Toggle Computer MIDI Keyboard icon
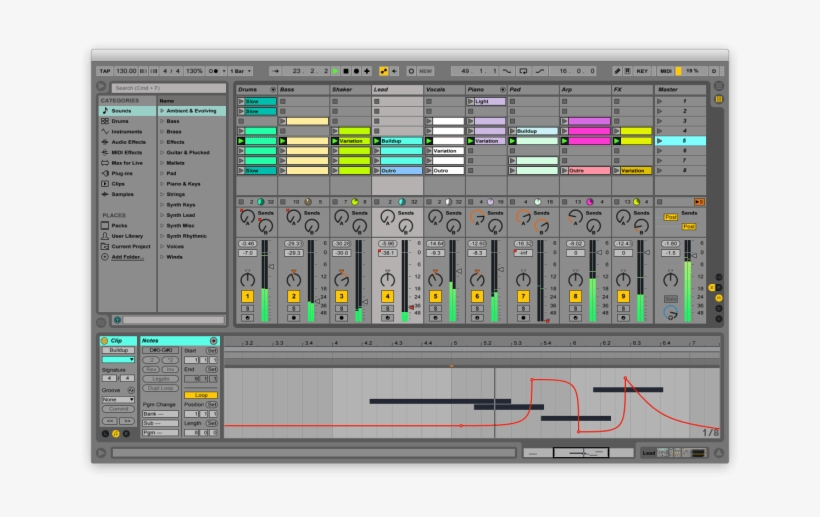The width and height of the screenshot is (820, 517). (x=627, y=71)
